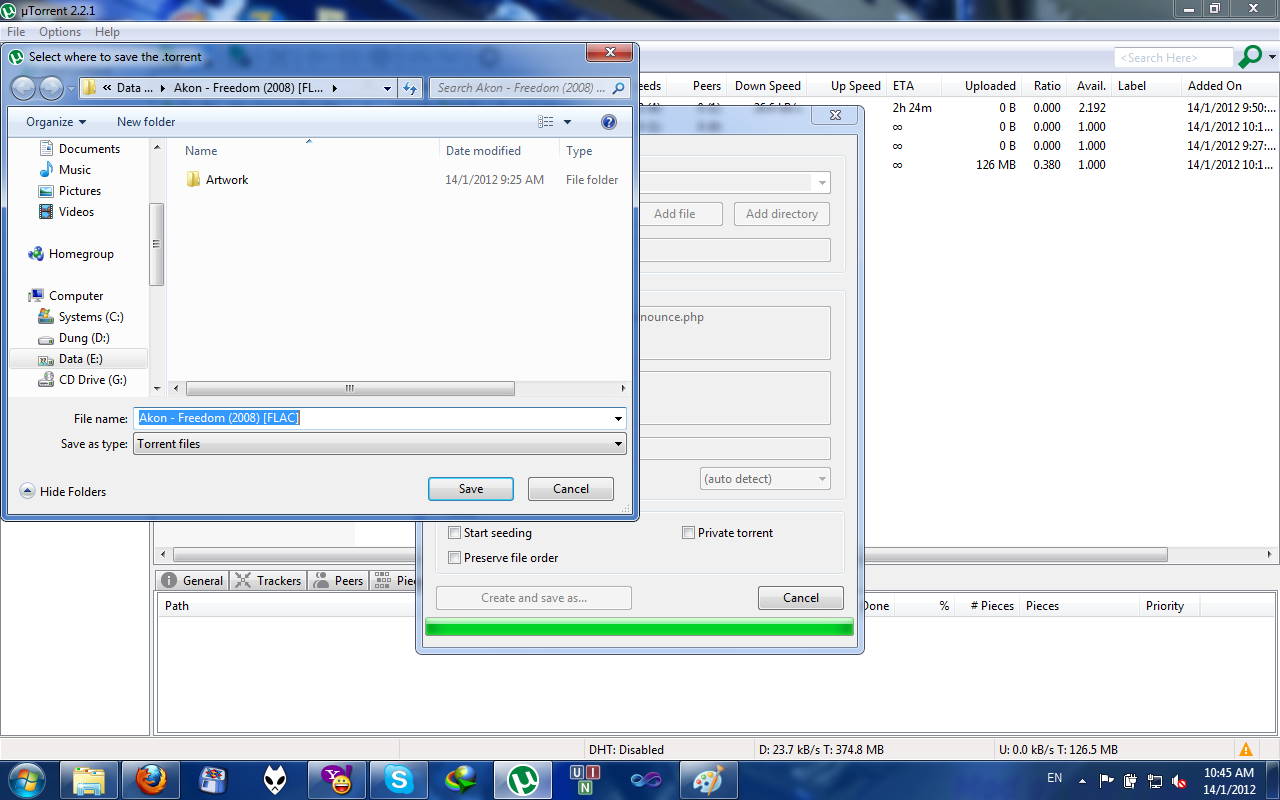This screenshot has height=800, width=1280.
Task: Open recent pages dropdown beside Forward arrow
Action: tap(71, 89)
